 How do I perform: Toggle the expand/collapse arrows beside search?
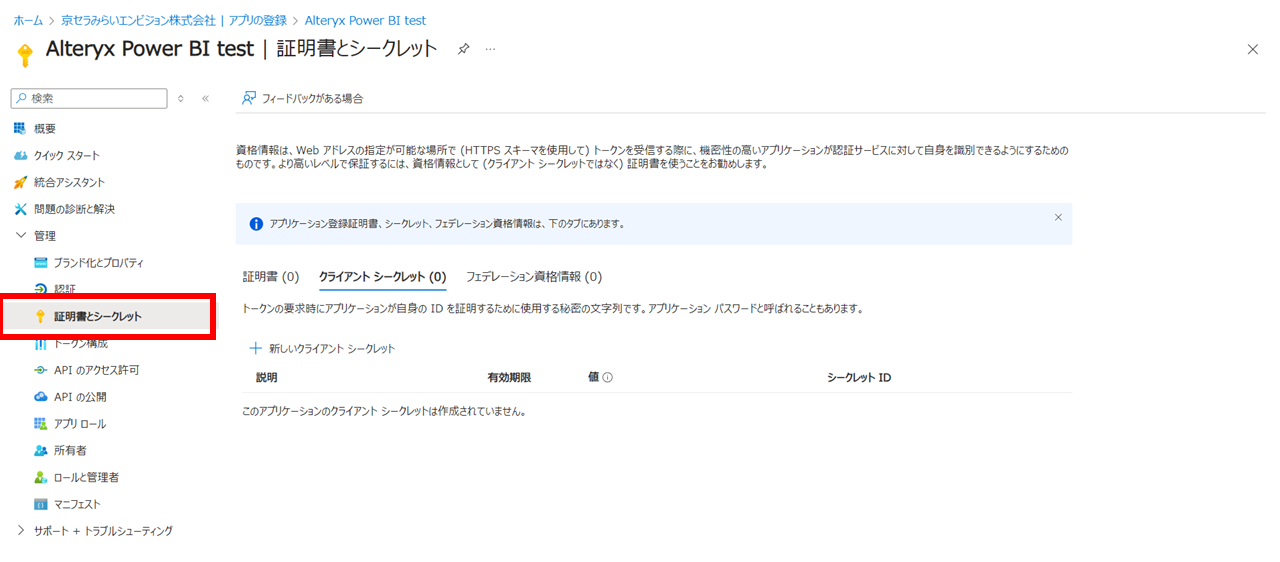(181, 98)
